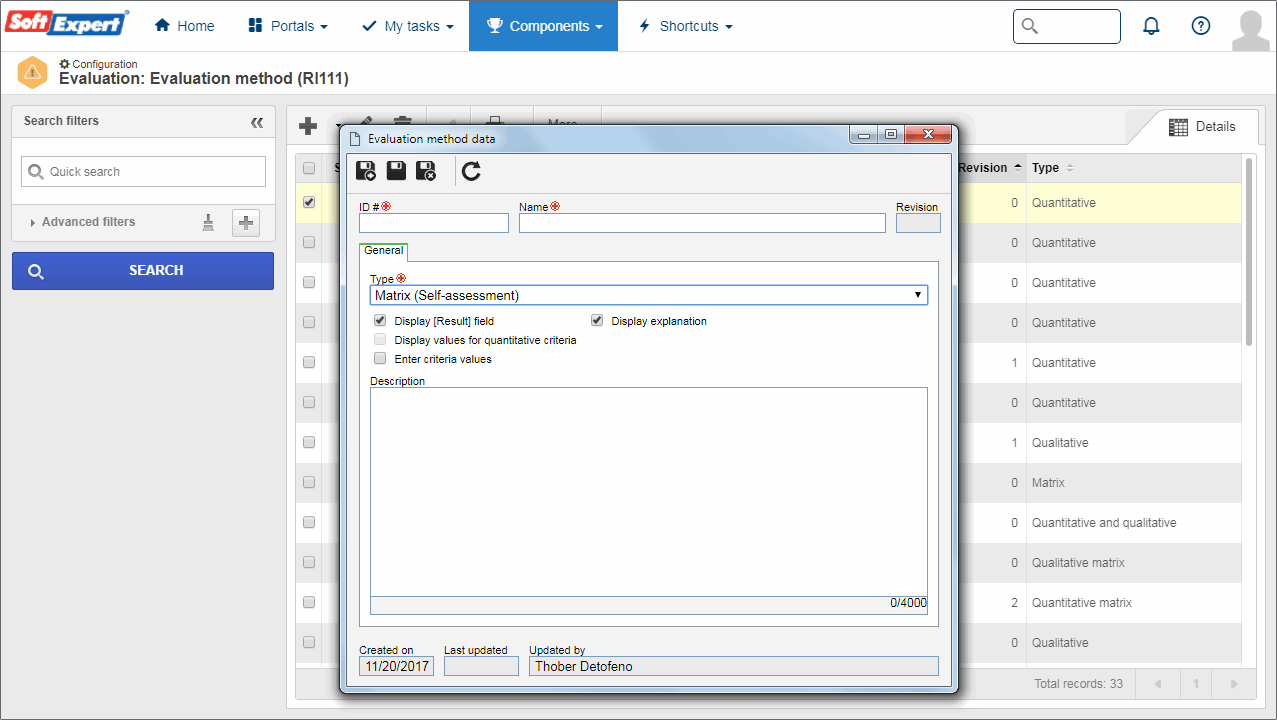
Task: Click the Description text area
Action: coord(648,492)
